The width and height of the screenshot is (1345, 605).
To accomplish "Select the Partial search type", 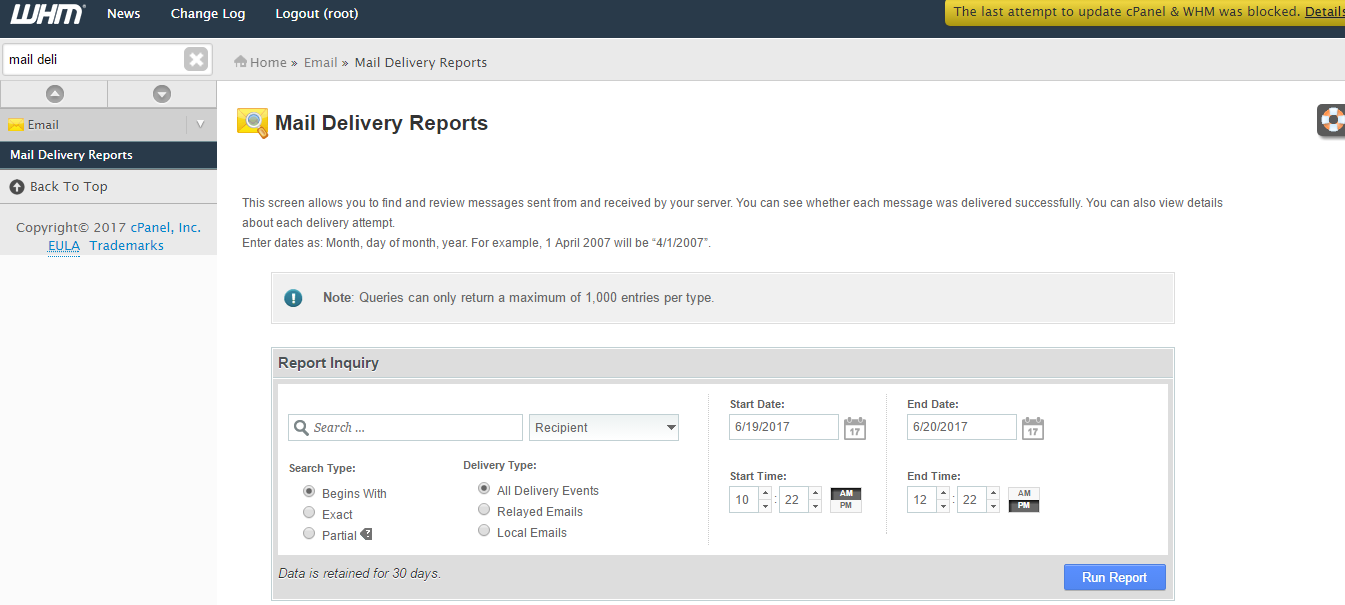I will click(309, 534).
